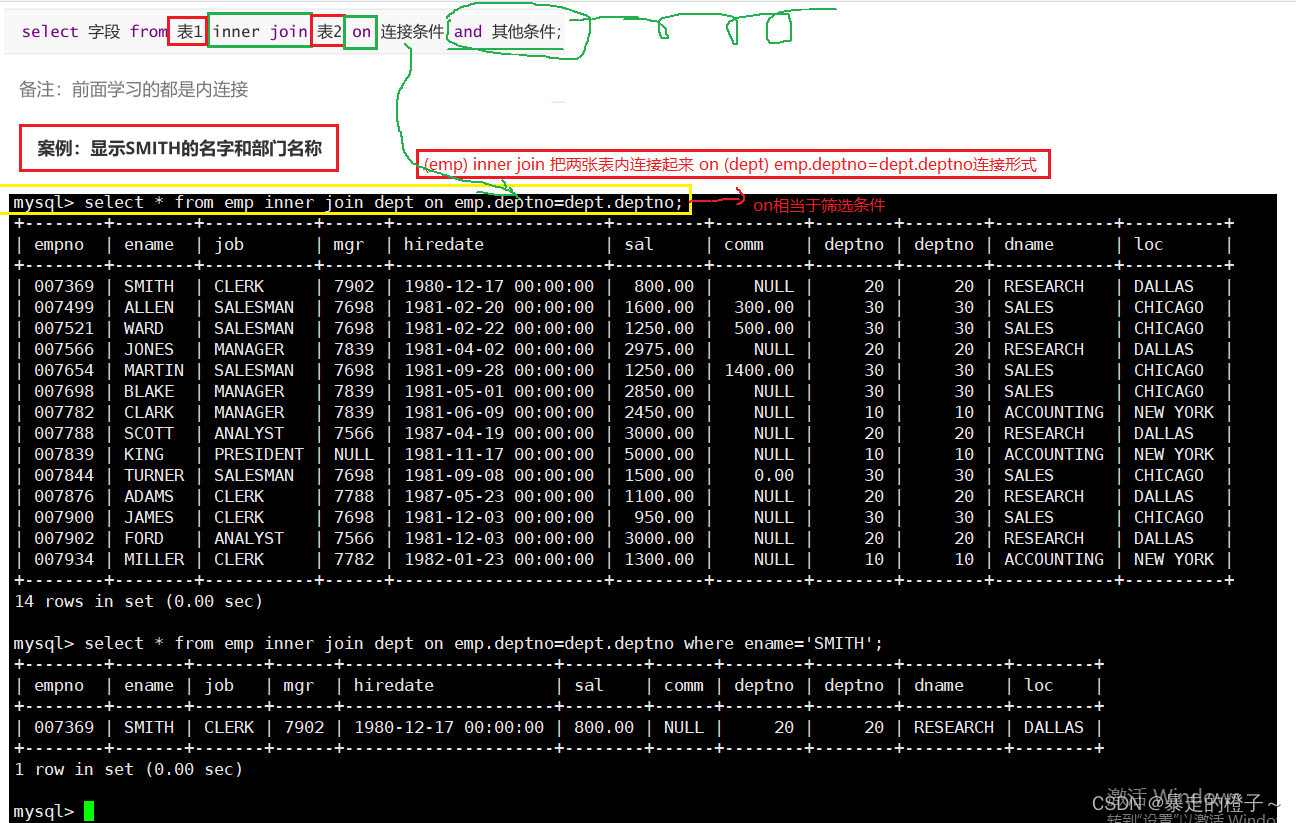Click comm value '1400.00'
Screen dimensions: 1296x823
pos(759,370)
